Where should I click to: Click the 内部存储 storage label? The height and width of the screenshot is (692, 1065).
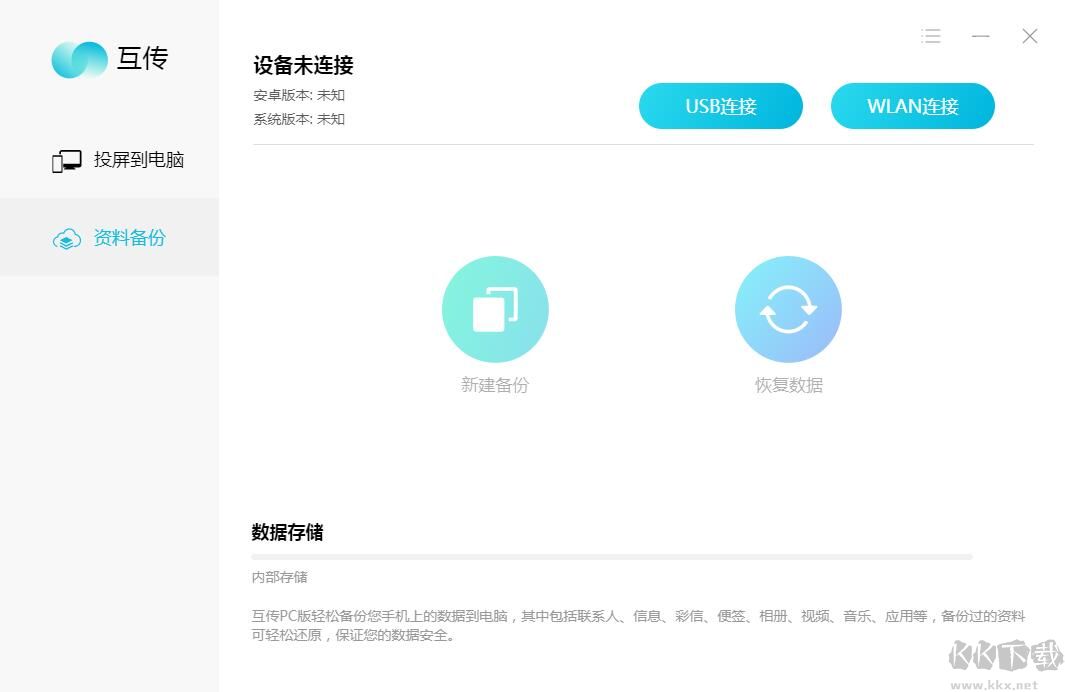click(278, 577)
